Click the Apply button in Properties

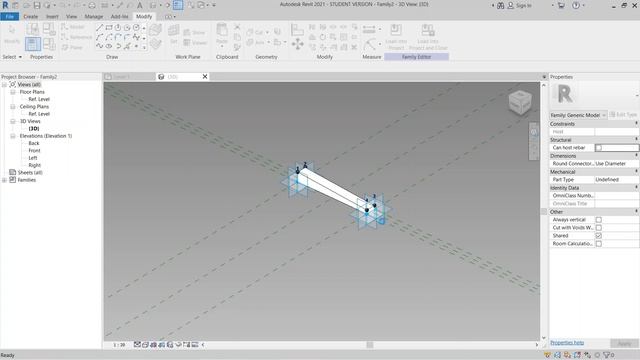click(x=624, y=344)
